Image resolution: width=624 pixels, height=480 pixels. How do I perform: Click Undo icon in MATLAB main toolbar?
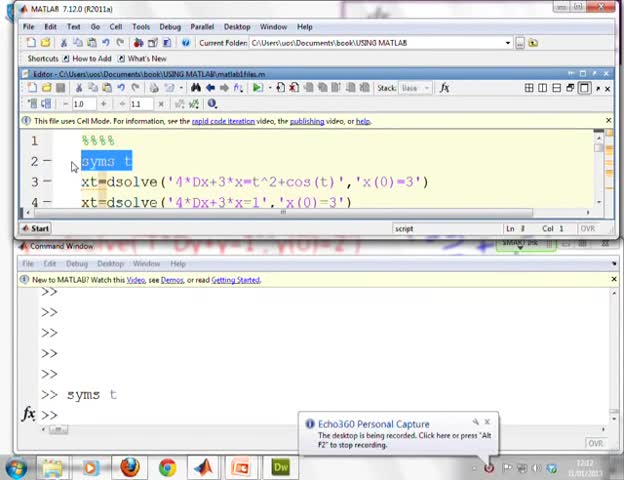106,43
